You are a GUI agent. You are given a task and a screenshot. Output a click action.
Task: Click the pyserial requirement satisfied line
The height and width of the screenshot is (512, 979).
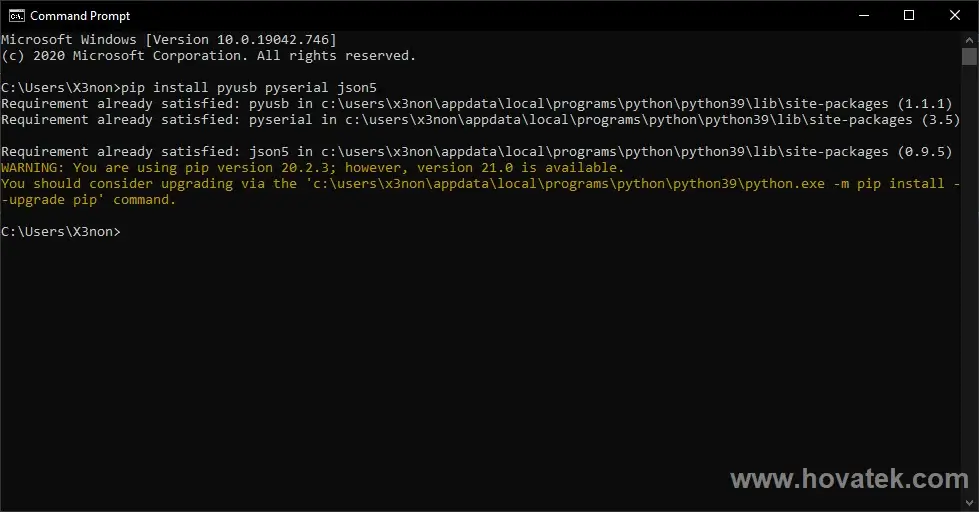[x=480, y=120]
